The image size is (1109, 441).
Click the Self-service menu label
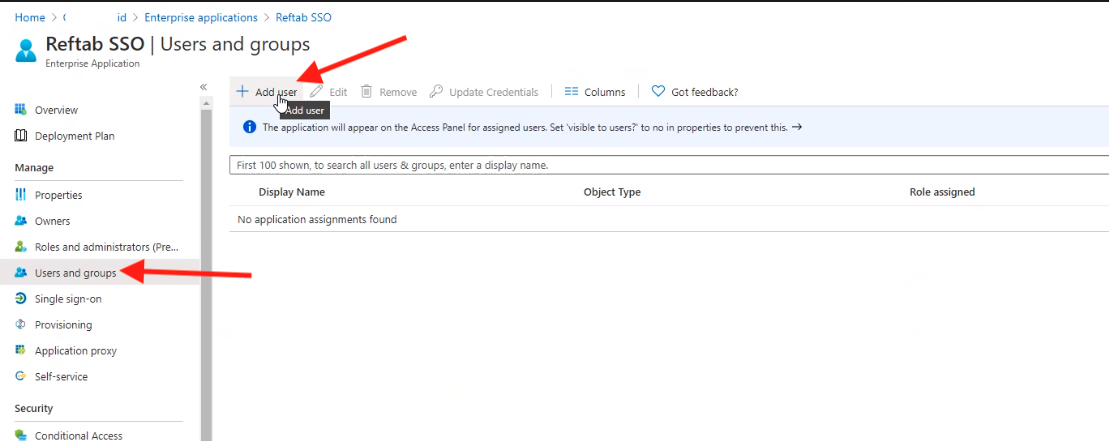62,377
